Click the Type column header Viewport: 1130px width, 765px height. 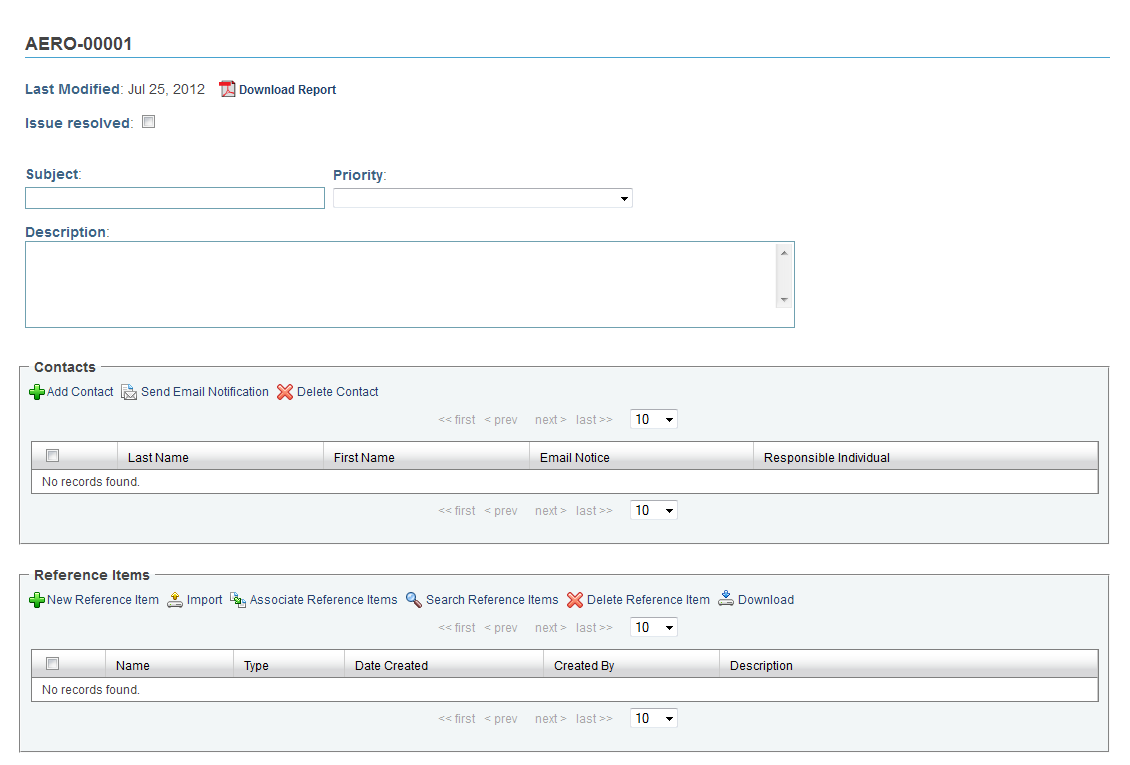pyautogui.click(x=289, y=666)
